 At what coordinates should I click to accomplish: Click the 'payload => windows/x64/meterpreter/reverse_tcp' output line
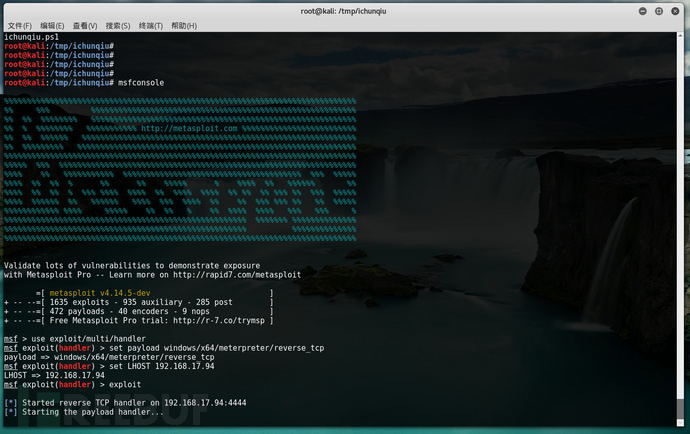point(109,357)
